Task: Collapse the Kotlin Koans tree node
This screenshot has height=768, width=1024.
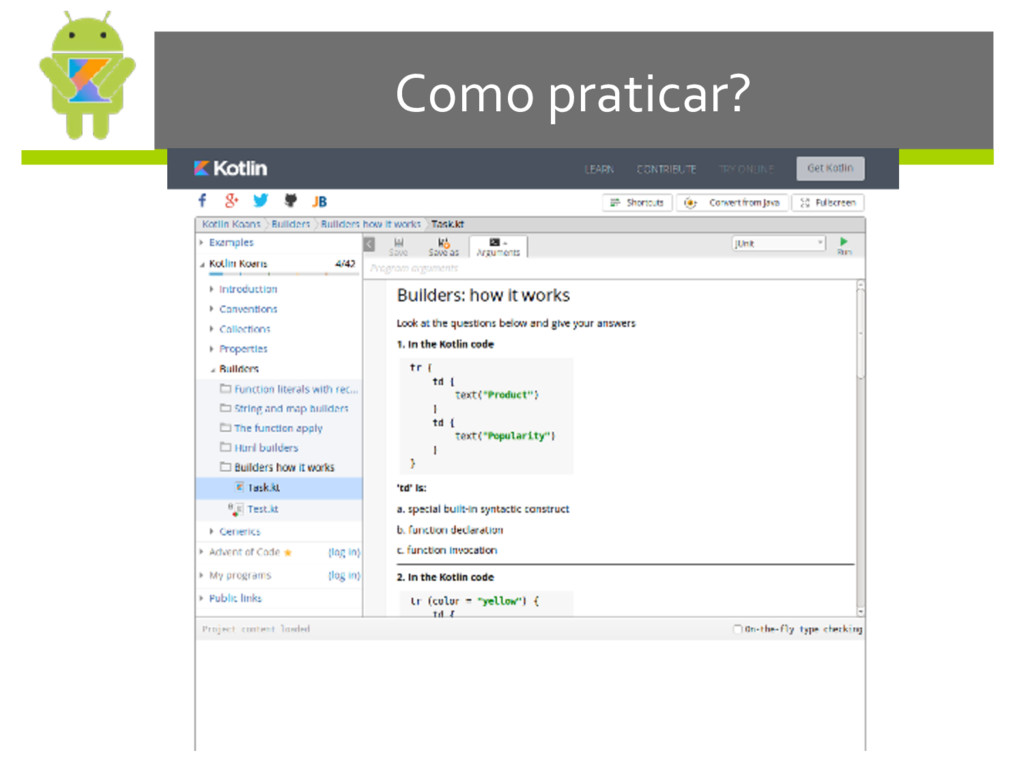Action: [202, 264]
